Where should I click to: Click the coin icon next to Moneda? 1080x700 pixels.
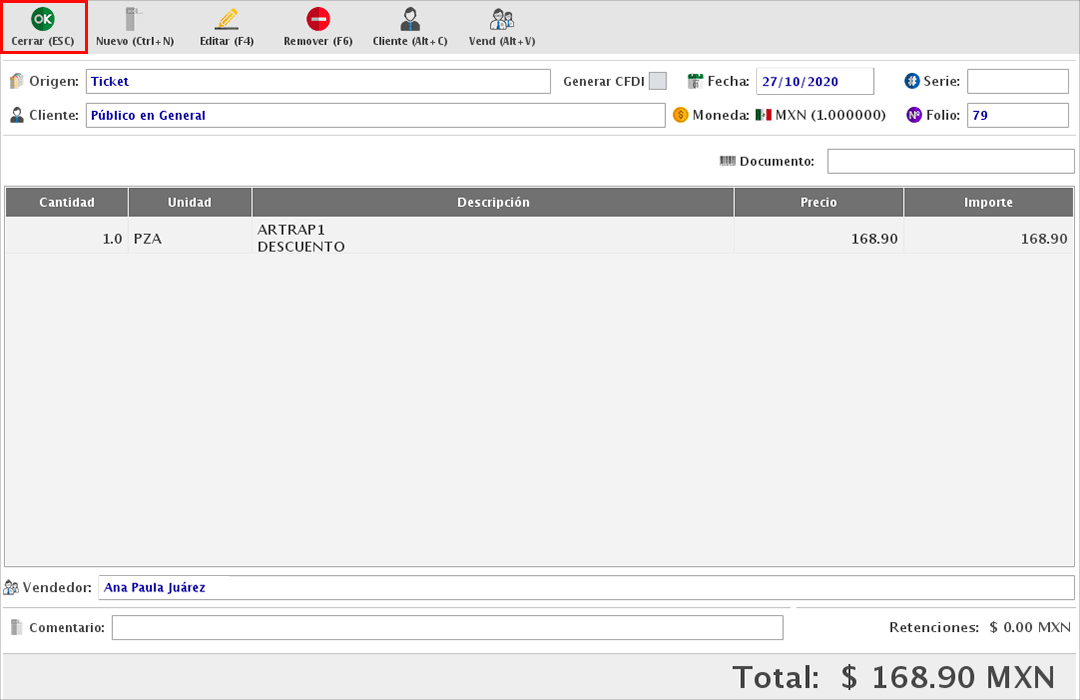coord(681,115)
